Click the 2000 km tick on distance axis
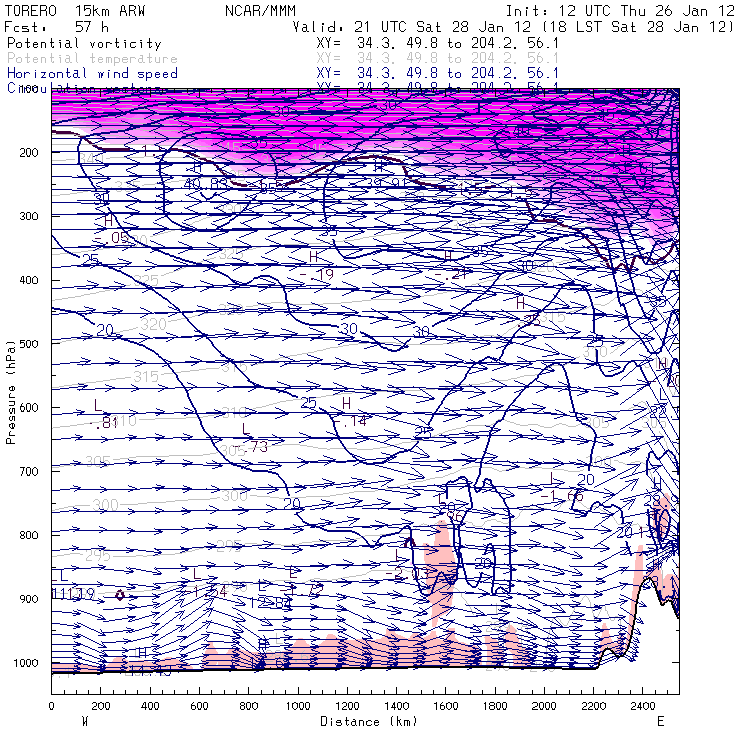Screen dimensions: 740x740 (x=544, y=706)
